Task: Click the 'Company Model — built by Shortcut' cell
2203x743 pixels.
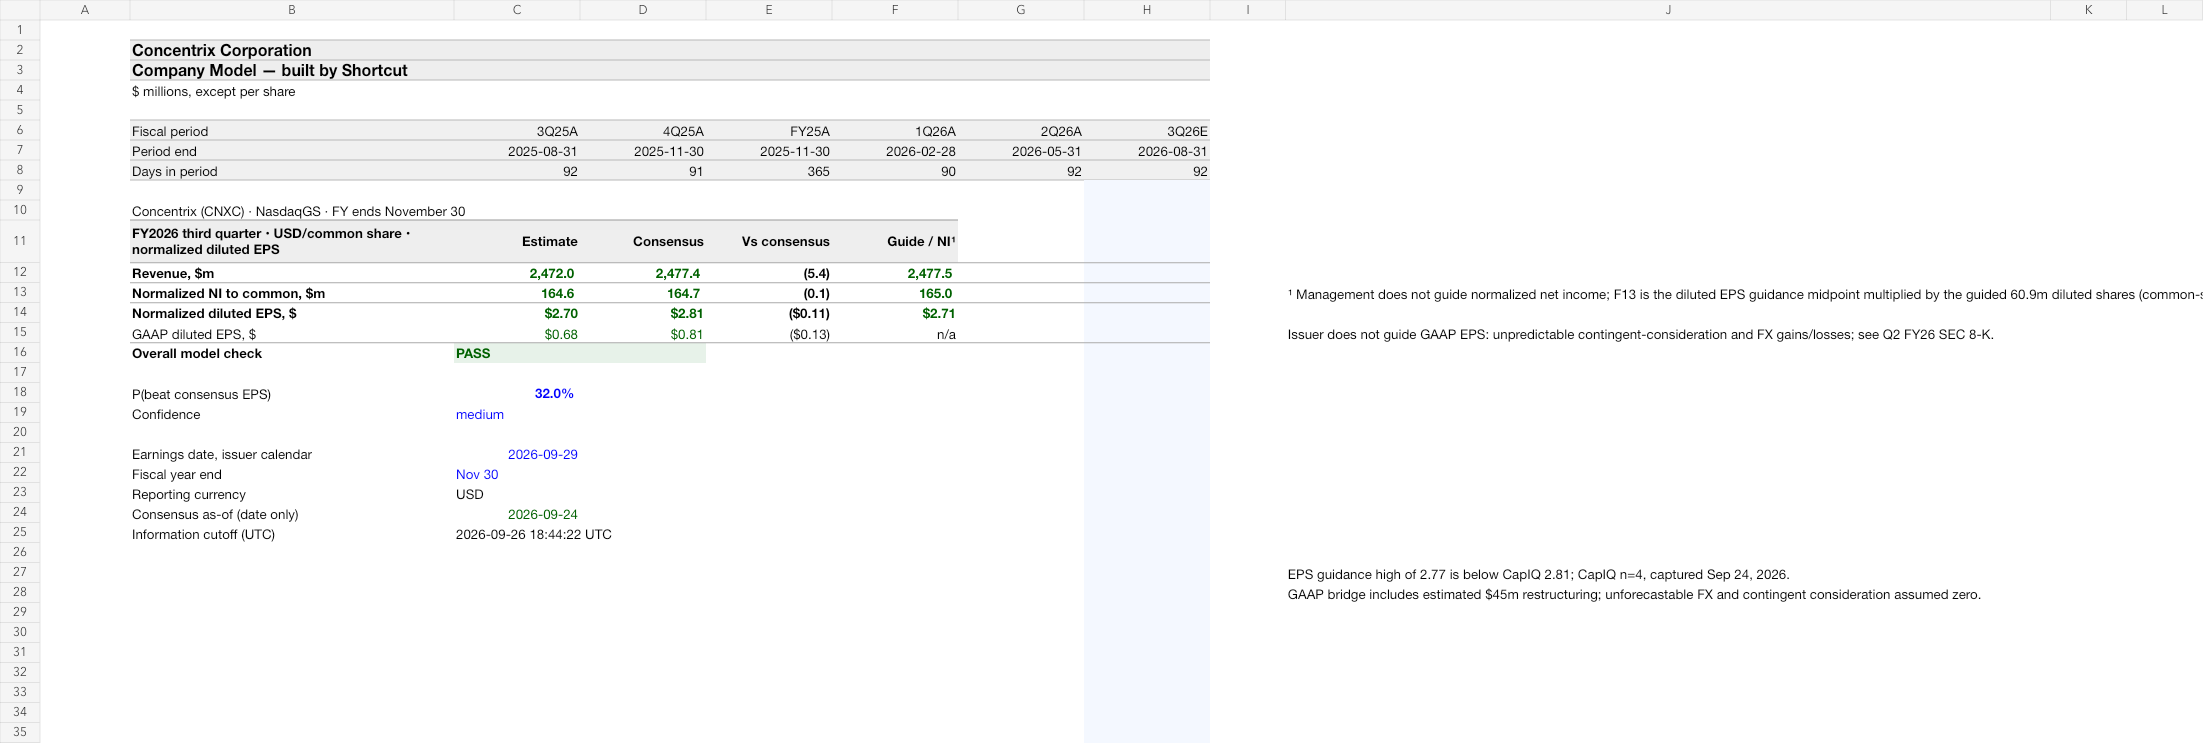Action: coord(292,70)
